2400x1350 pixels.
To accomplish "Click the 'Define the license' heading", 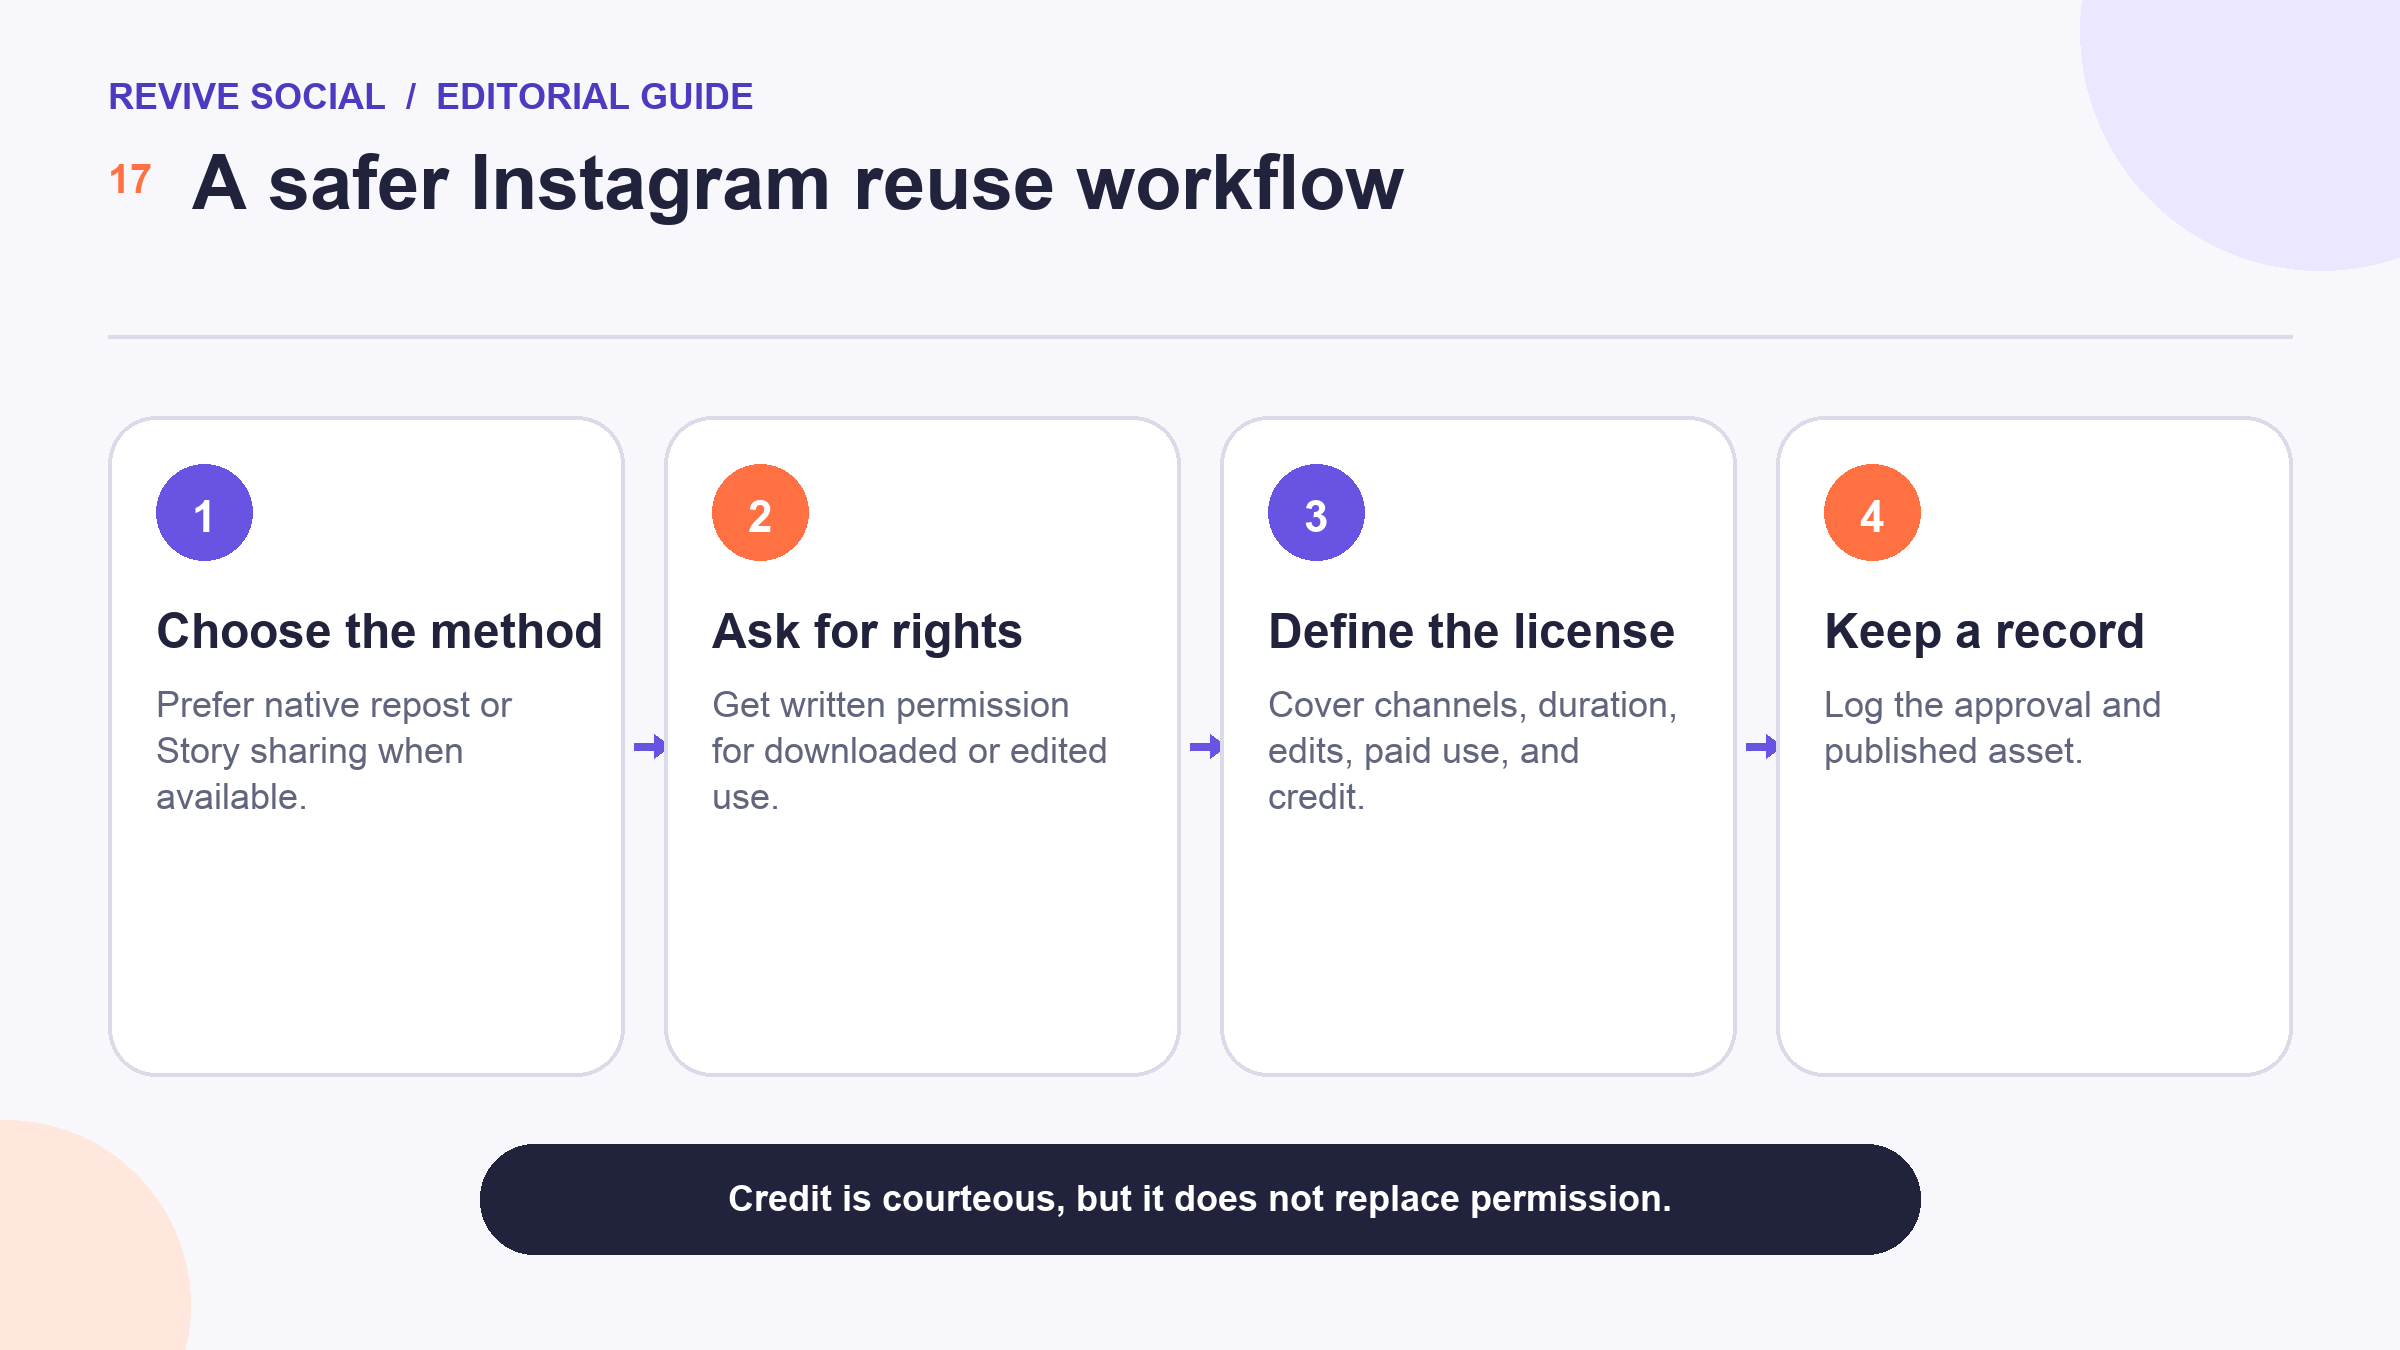I will pyautogui.click(x=1471, y=631).
